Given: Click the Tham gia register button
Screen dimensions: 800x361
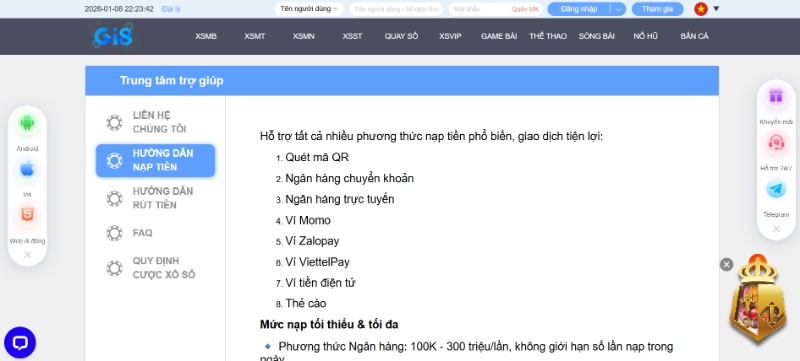Looking at the screenshot, I should tap(657, 9).
